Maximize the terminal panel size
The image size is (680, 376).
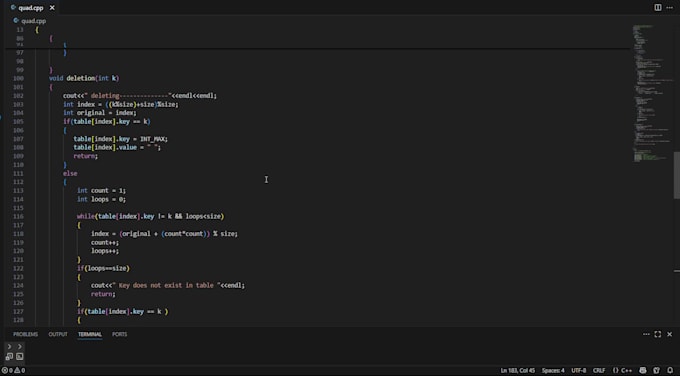pos(658,334)
